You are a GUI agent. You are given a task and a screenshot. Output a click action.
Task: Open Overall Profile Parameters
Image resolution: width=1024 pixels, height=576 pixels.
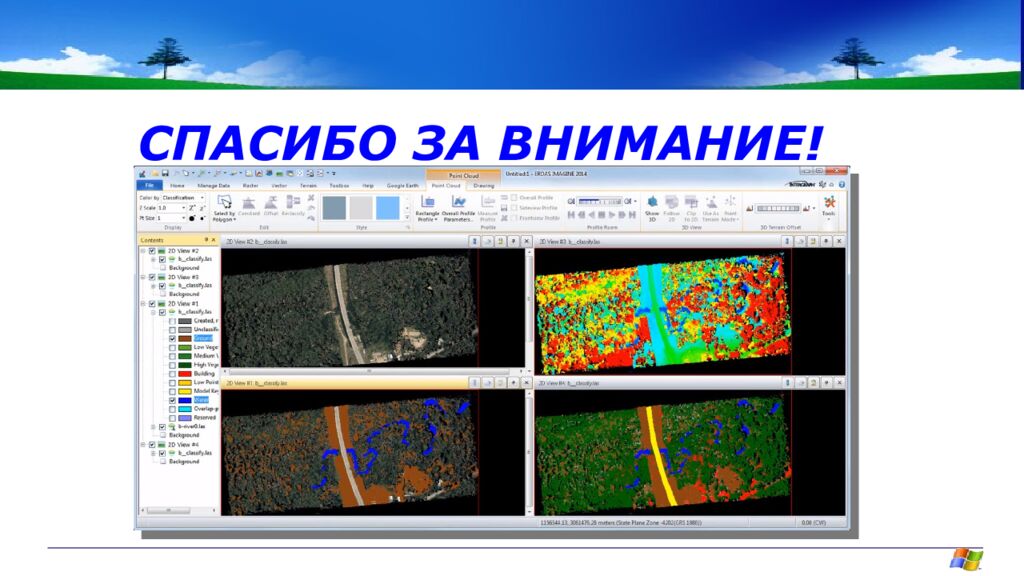pos(458,203)
